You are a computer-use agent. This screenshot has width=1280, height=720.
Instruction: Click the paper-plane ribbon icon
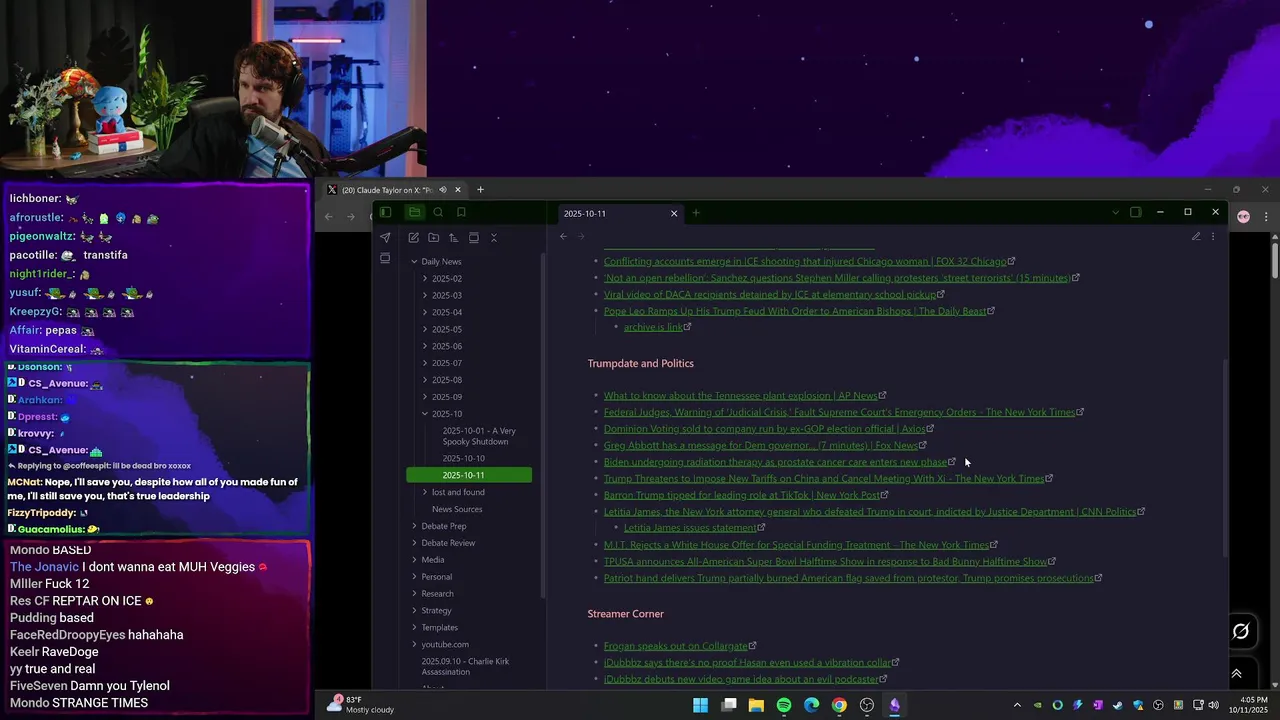[385, 238]
